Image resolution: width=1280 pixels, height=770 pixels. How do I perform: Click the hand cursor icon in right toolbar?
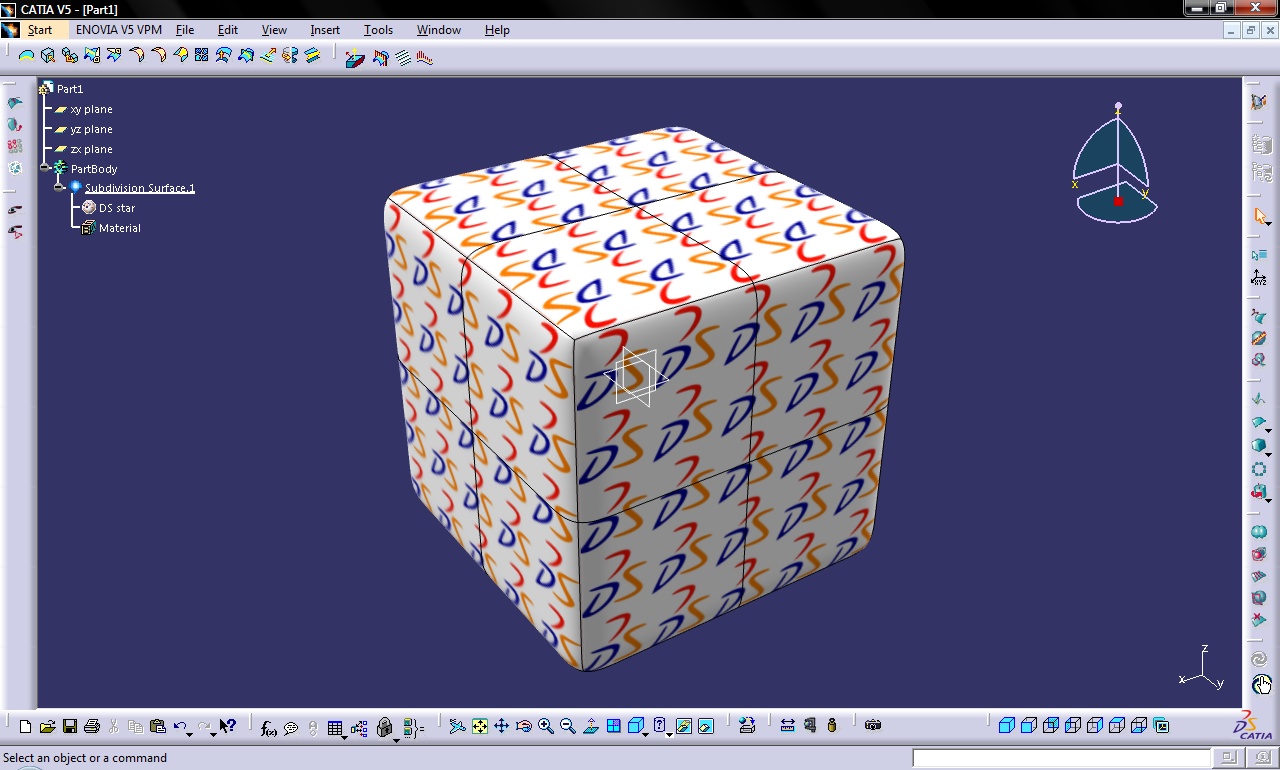point(1261,685)
